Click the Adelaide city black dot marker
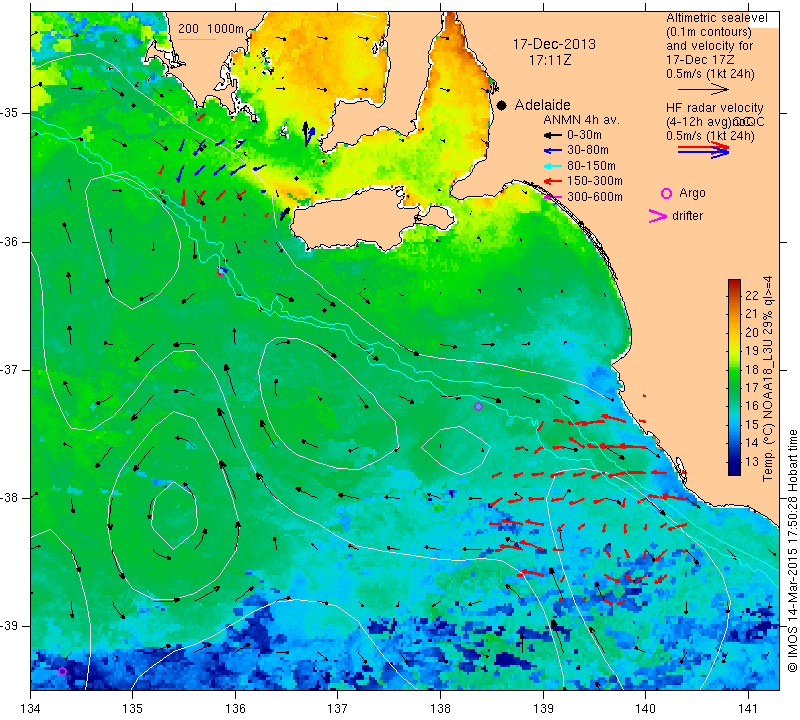Screen dimensions: 800x720 pyautogui.click(x=502, y=106)
